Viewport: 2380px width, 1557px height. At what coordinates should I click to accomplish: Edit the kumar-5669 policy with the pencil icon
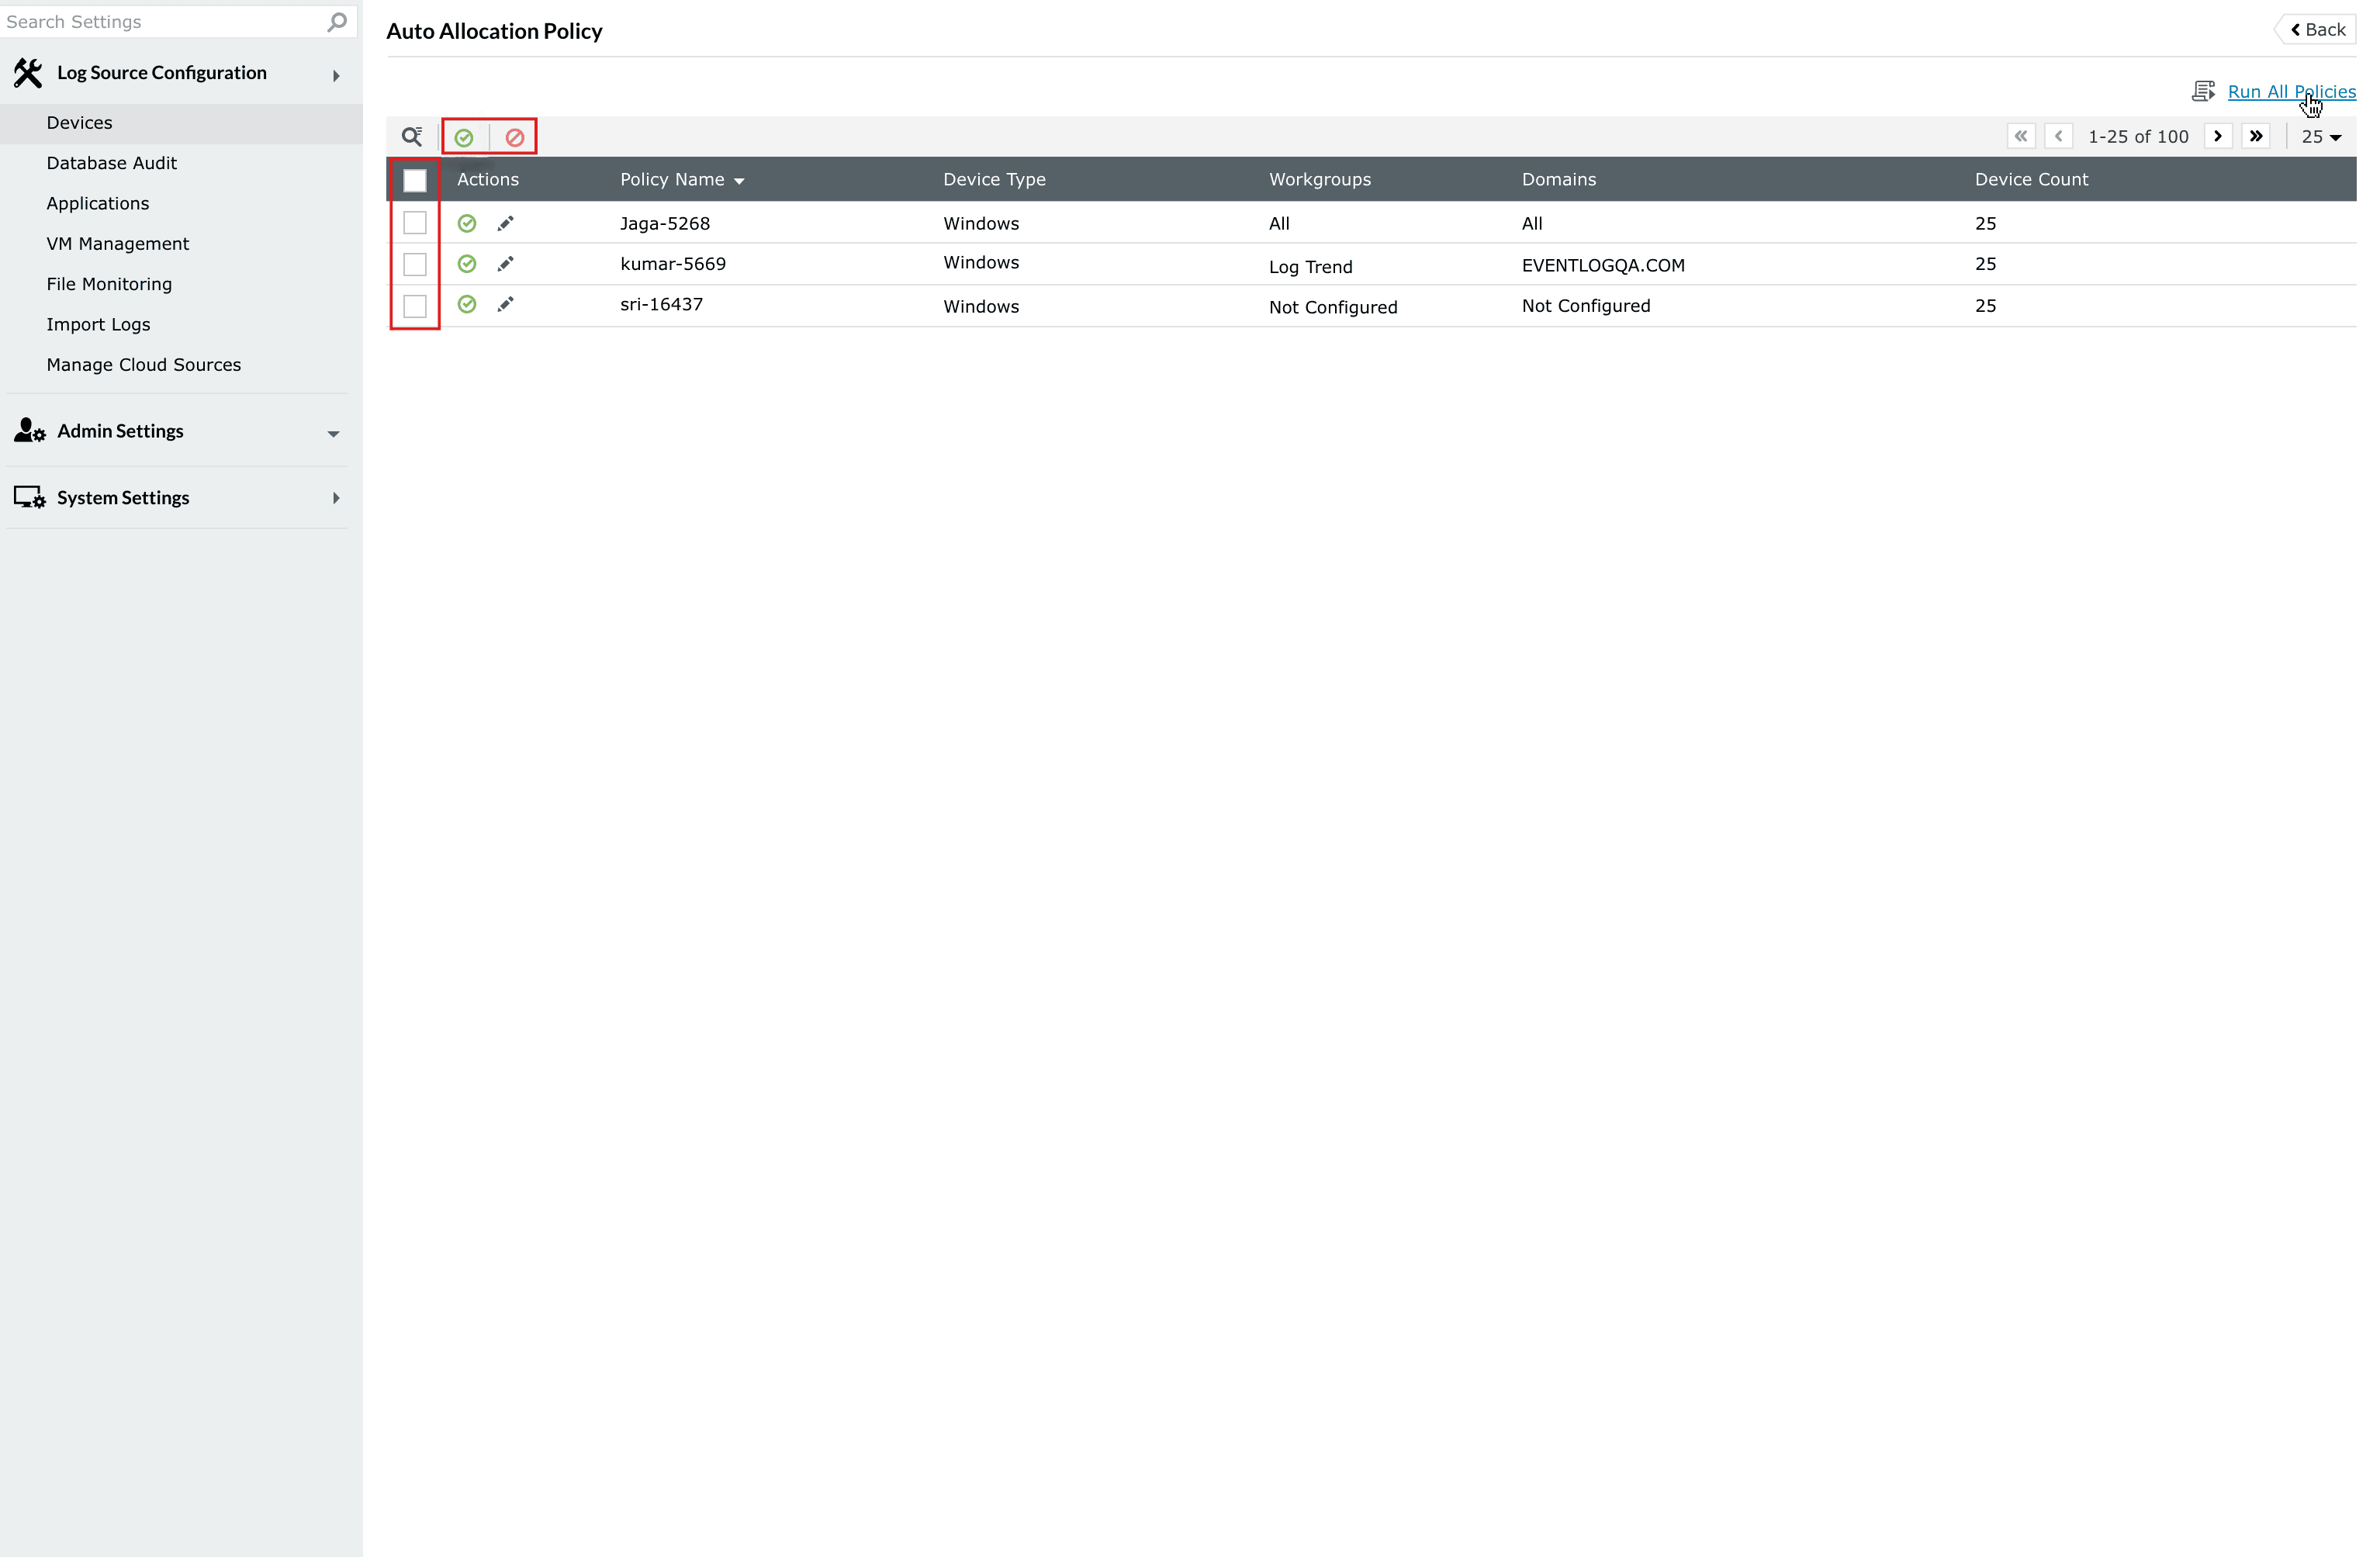click(506, 263)
